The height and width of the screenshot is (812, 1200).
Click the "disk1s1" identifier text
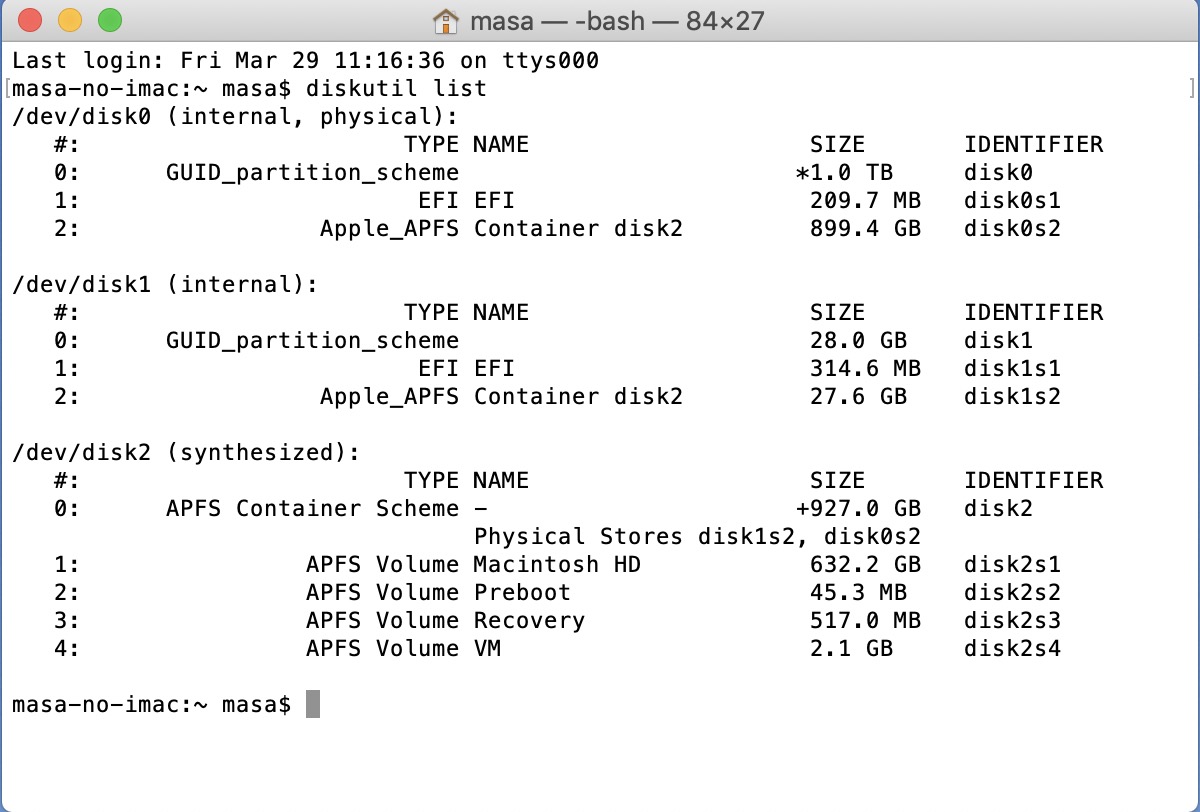[1012, 368]
